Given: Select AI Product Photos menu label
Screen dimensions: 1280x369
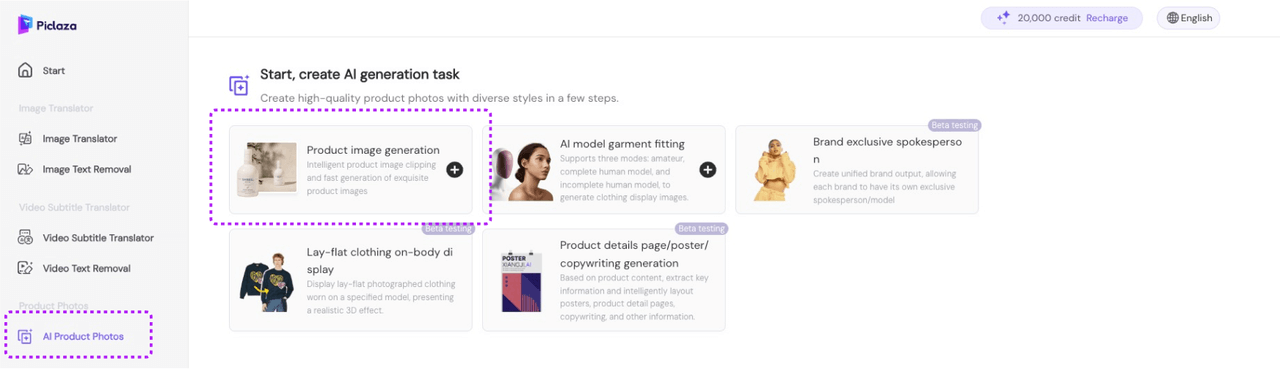Looking at the screenshot, I should click(83, 337).
